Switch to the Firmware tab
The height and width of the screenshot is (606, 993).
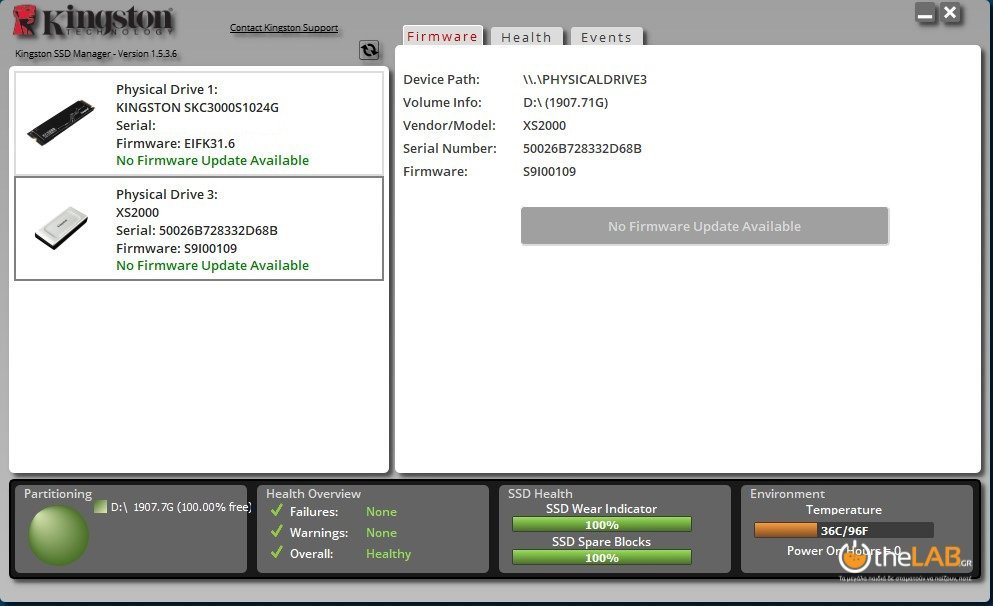click(442, 36)
